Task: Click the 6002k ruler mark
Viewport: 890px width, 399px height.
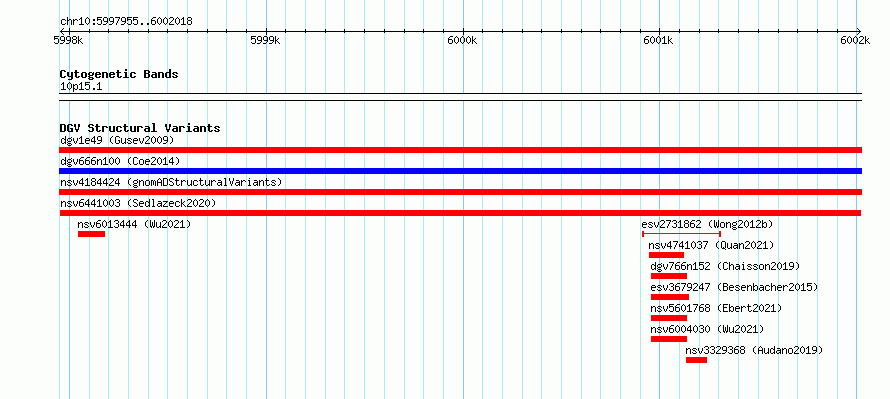Action: (x=855, y=40)
